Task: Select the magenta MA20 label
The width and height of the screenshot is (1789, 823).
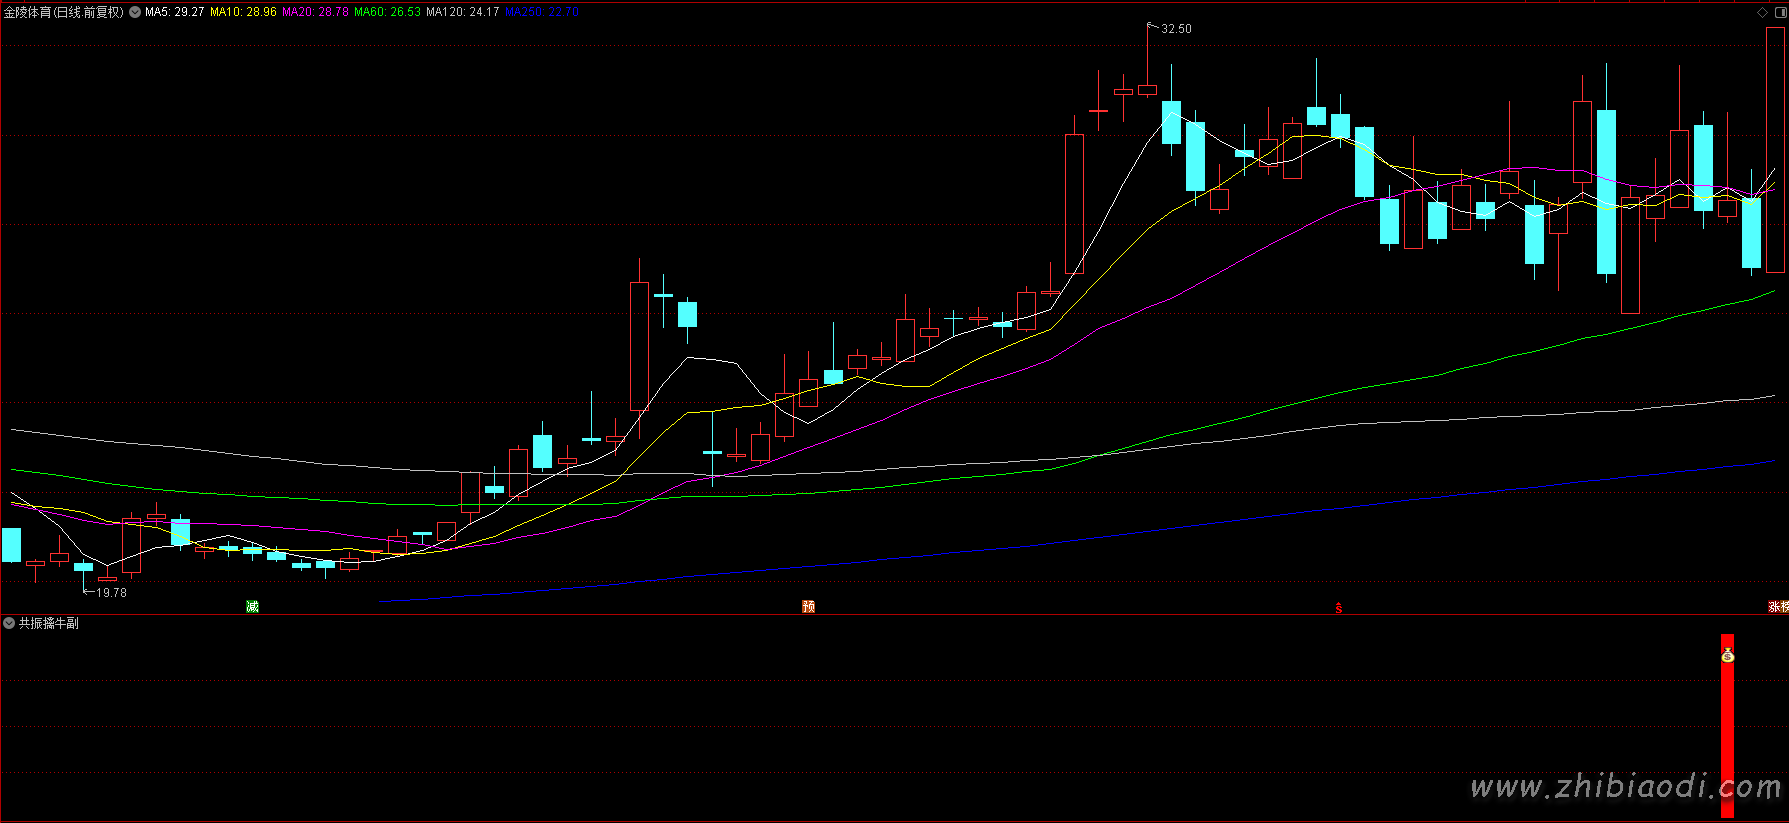Action: [315, 12]
